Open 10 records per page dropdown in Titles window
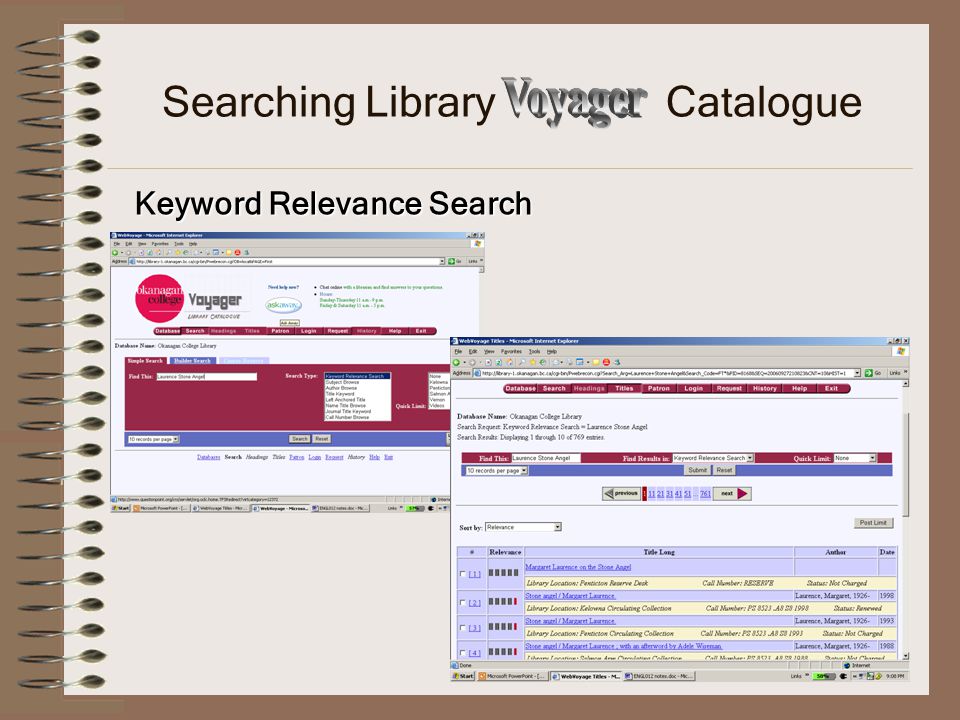960x720 pixels. (497, 470)
